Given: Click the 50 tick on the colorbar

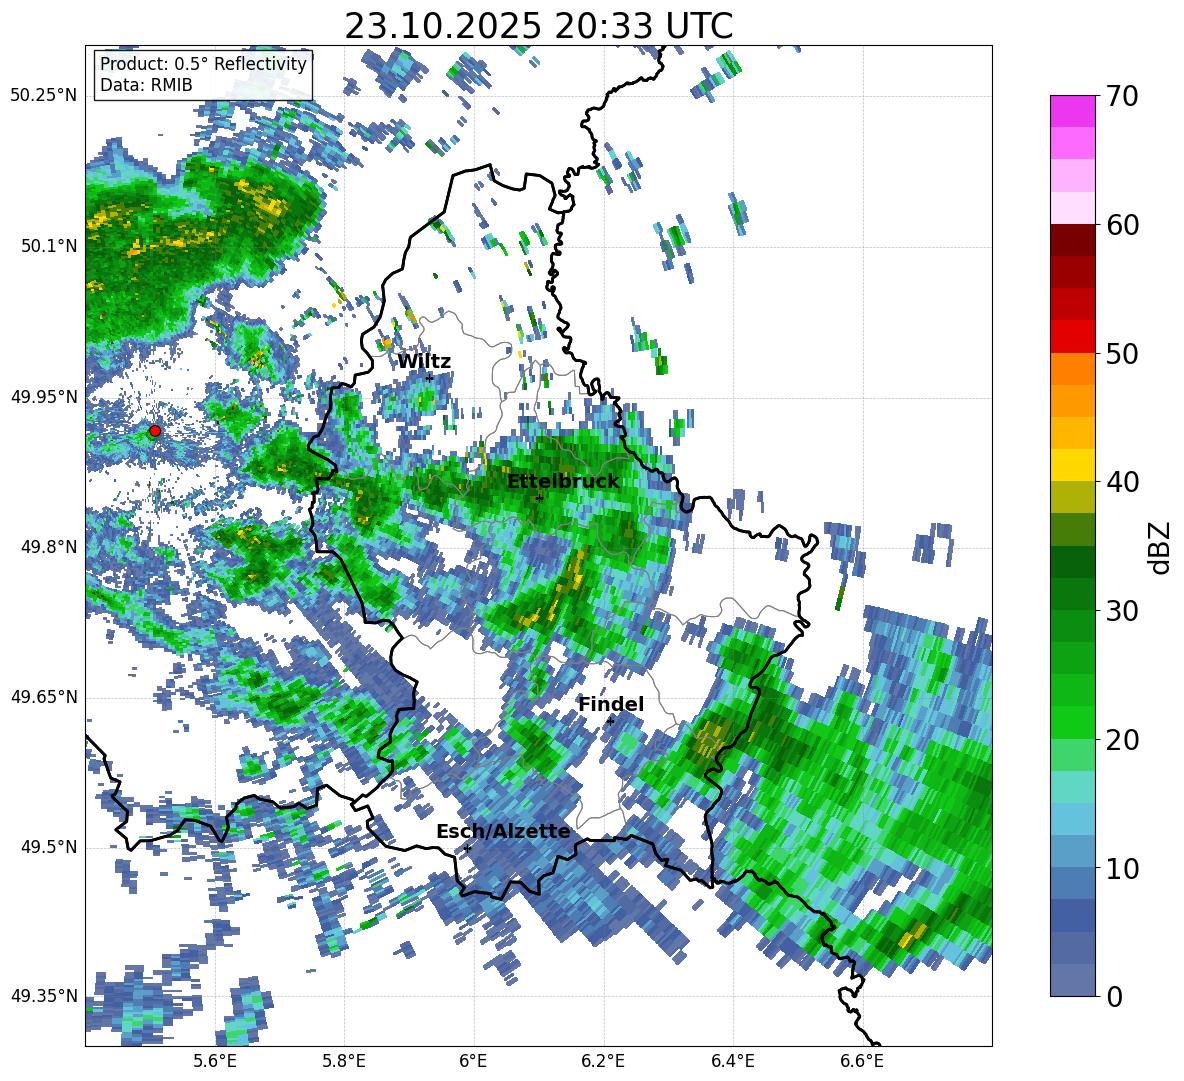Looking at the screenshot, I should 1121,353.
